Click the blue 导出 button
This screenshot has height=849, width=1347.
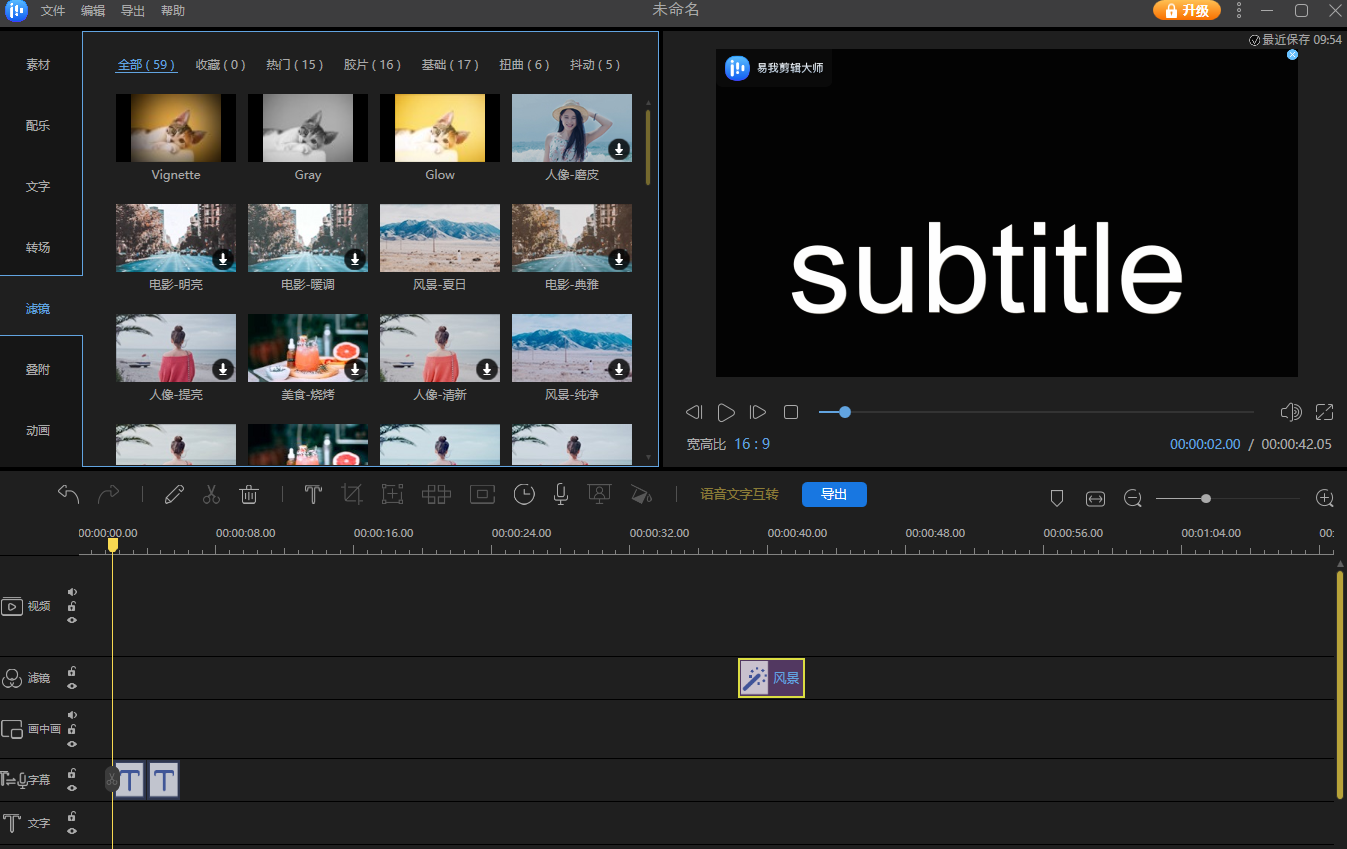(x=834, y=494)
